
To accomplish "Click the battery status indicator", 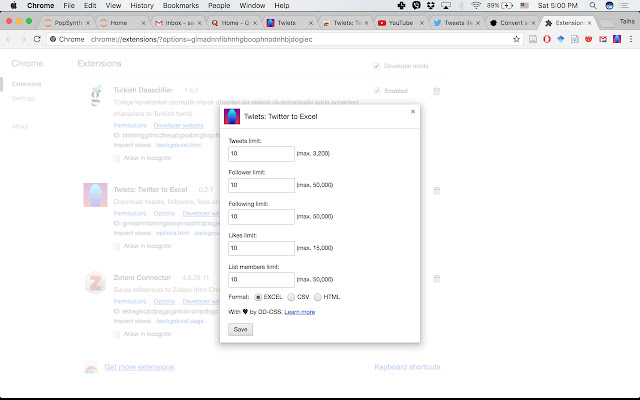I will point(500,5).
